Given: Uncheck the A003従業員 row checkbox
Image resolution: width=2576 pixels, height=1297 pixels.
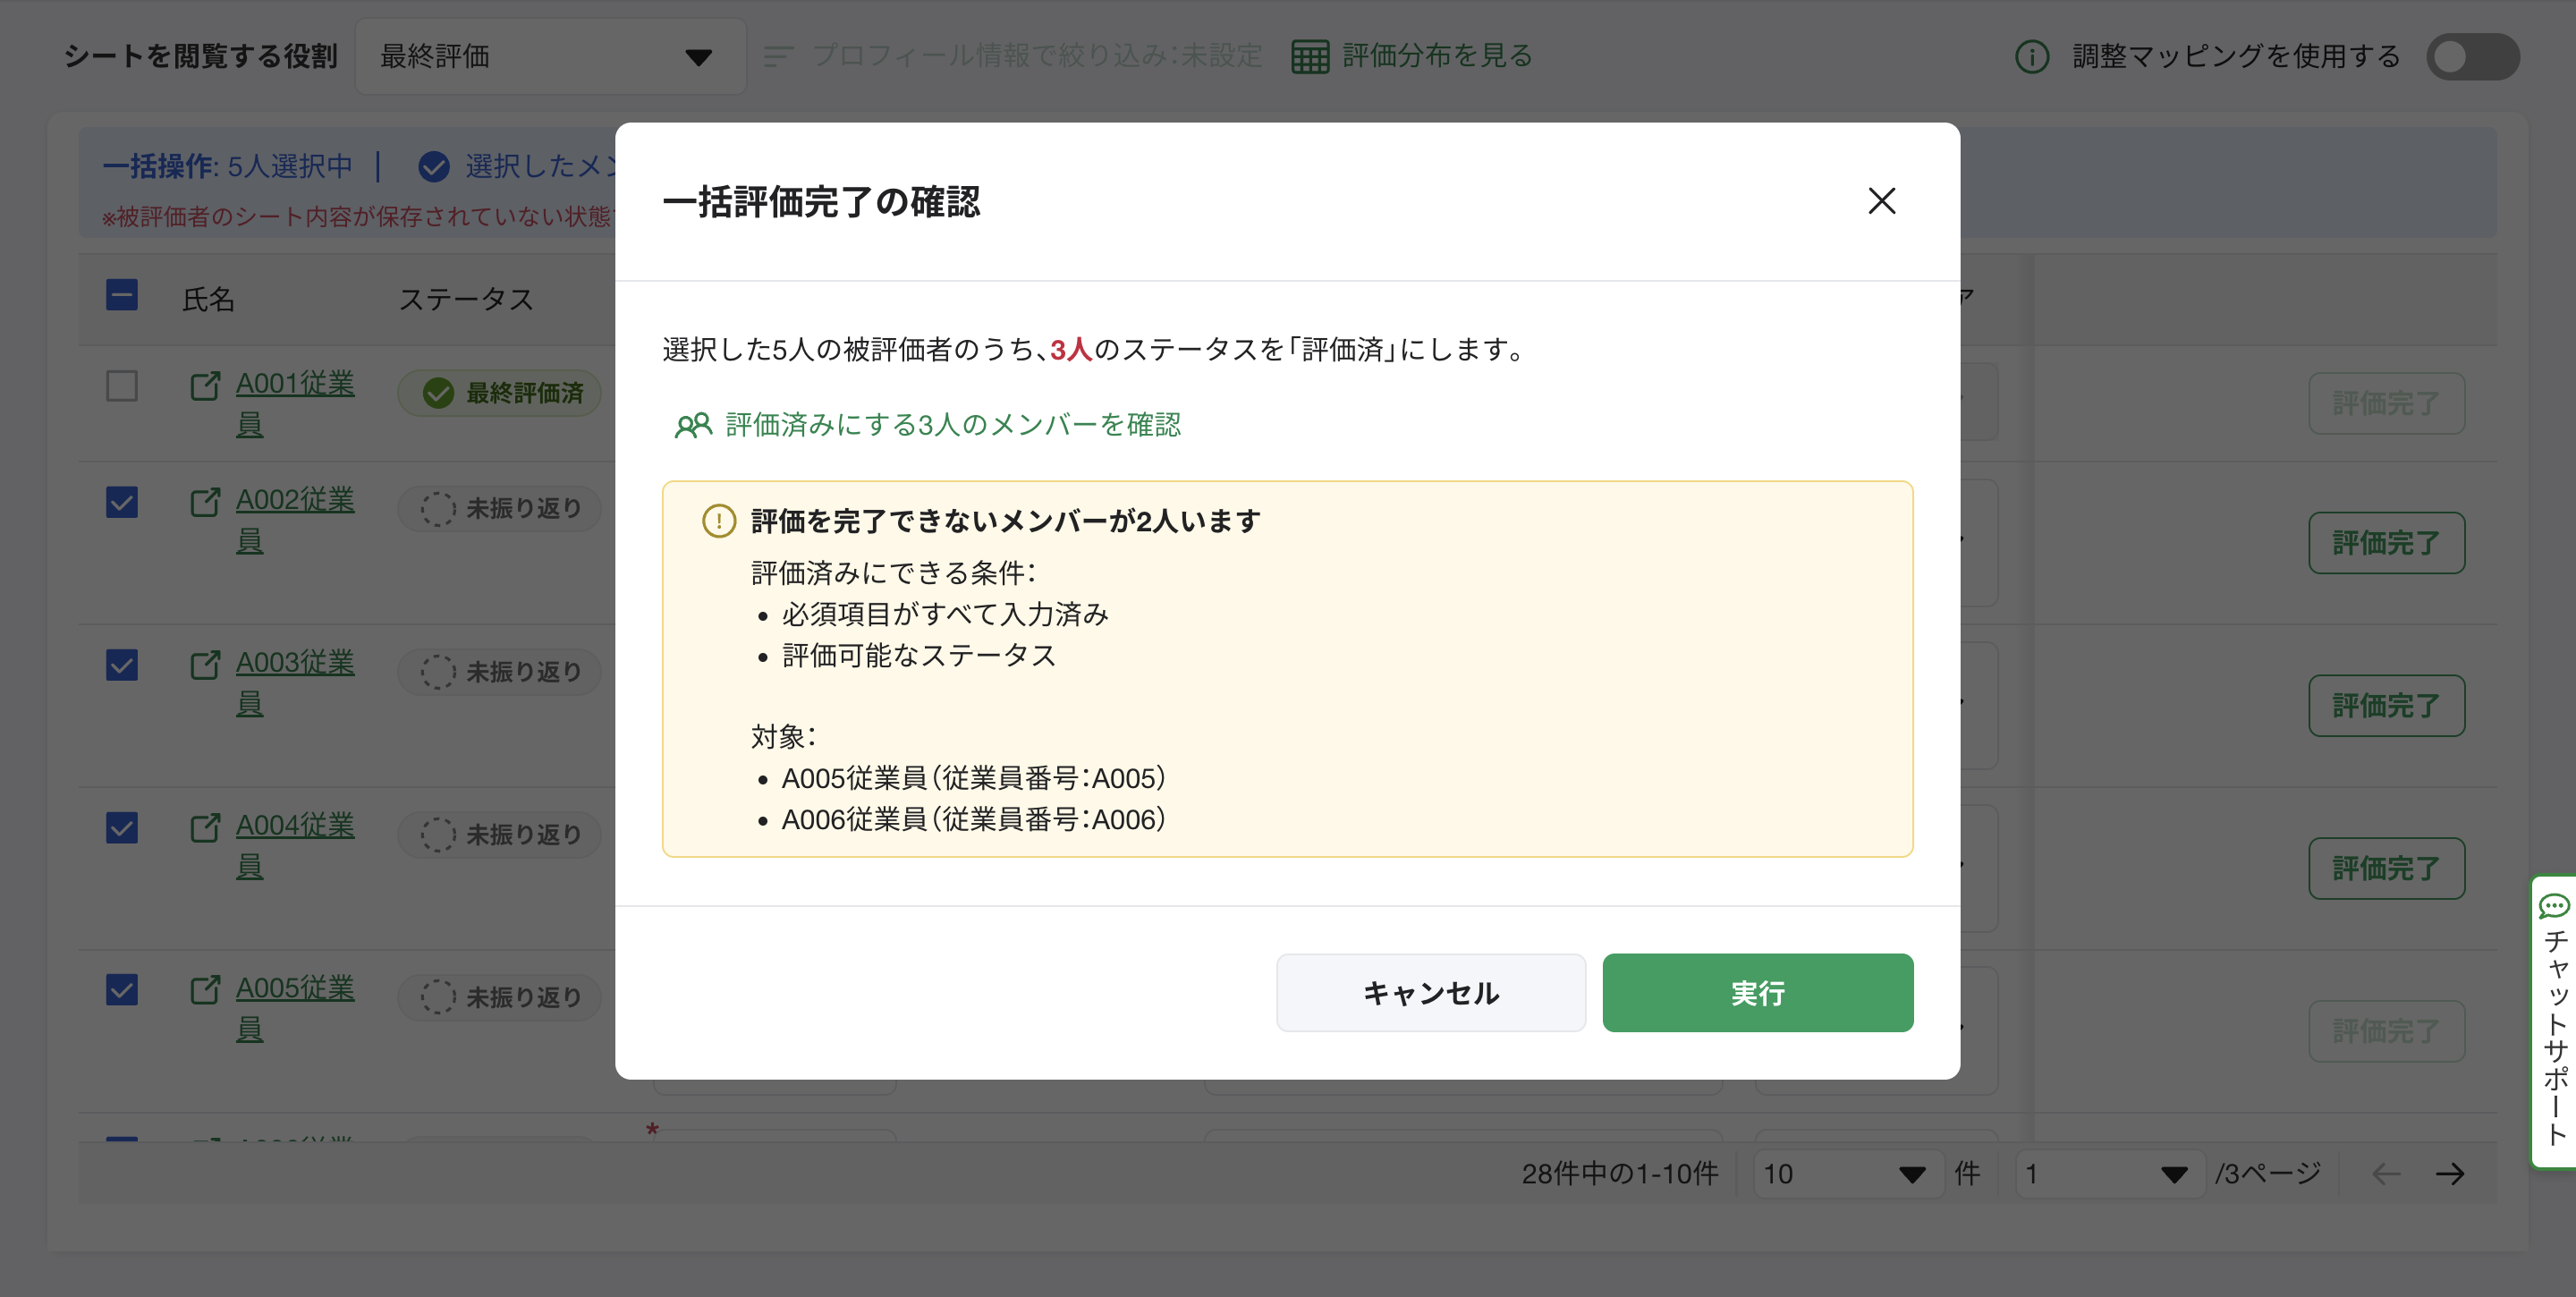Looking at the screenshot, I should click(122, 665).
